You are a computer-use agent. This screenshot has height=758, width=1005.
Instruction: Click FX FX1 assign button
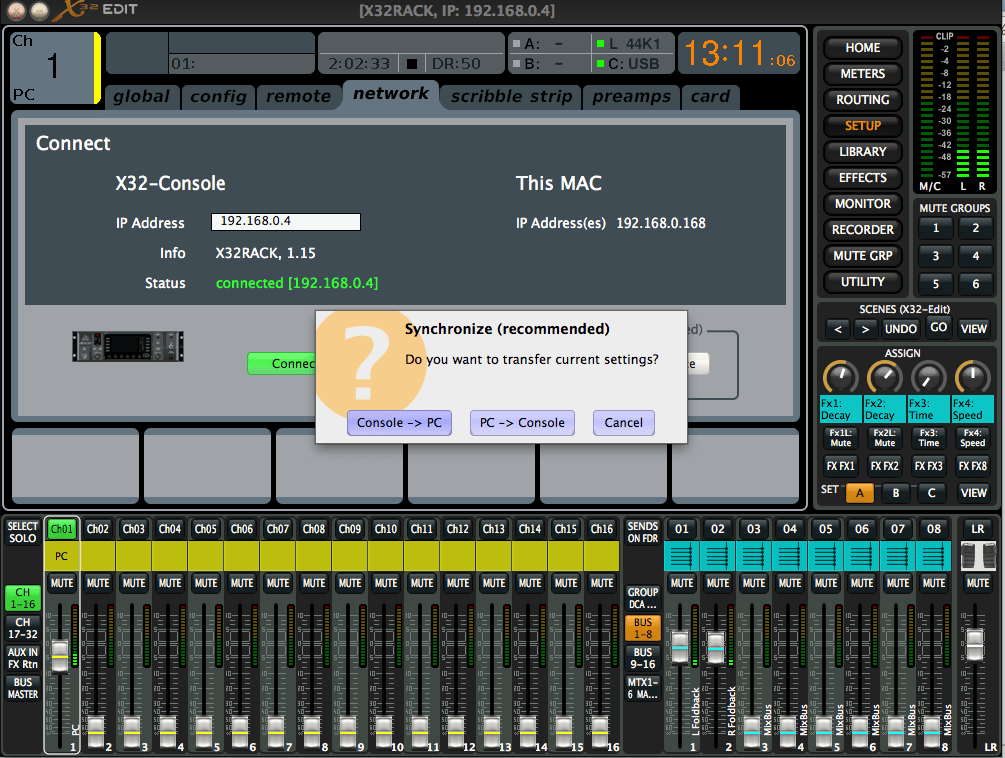(x=840, y=466)
